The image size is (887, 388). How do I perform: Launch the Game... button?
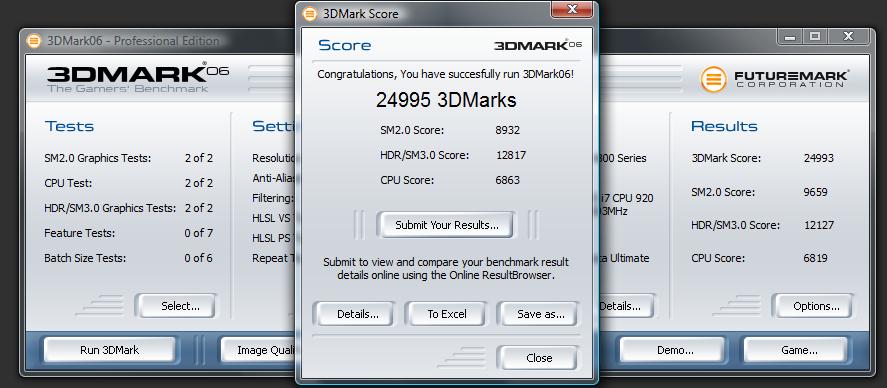798,350
